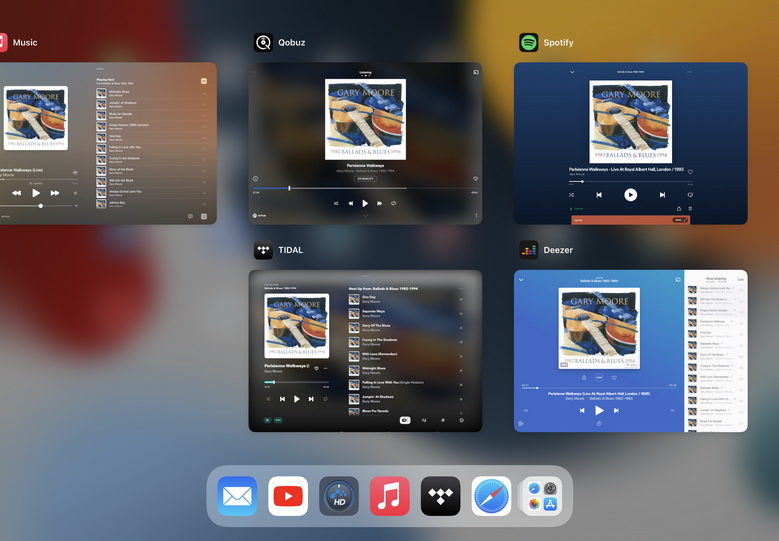This screenshot has height=541, width=779.
Task: Toggle shuffle in Qobuz player
Action: (x=336, y=203)
